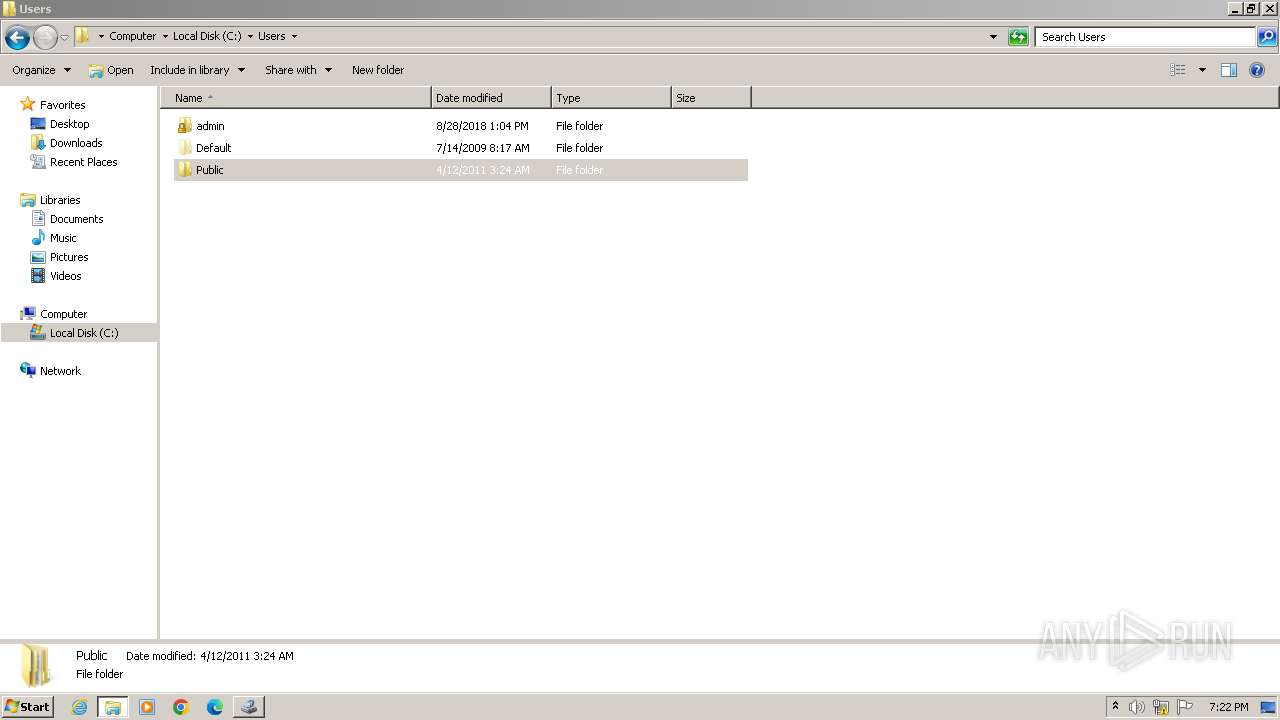Refresh the Users folder view

coord(1018,37)
